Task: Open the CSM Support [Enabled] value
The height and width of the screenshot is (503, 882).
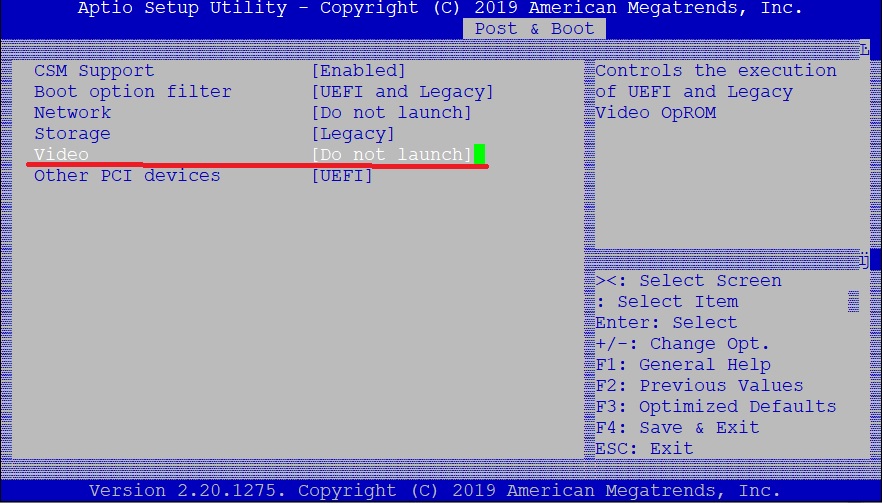Action: point(358,71)
